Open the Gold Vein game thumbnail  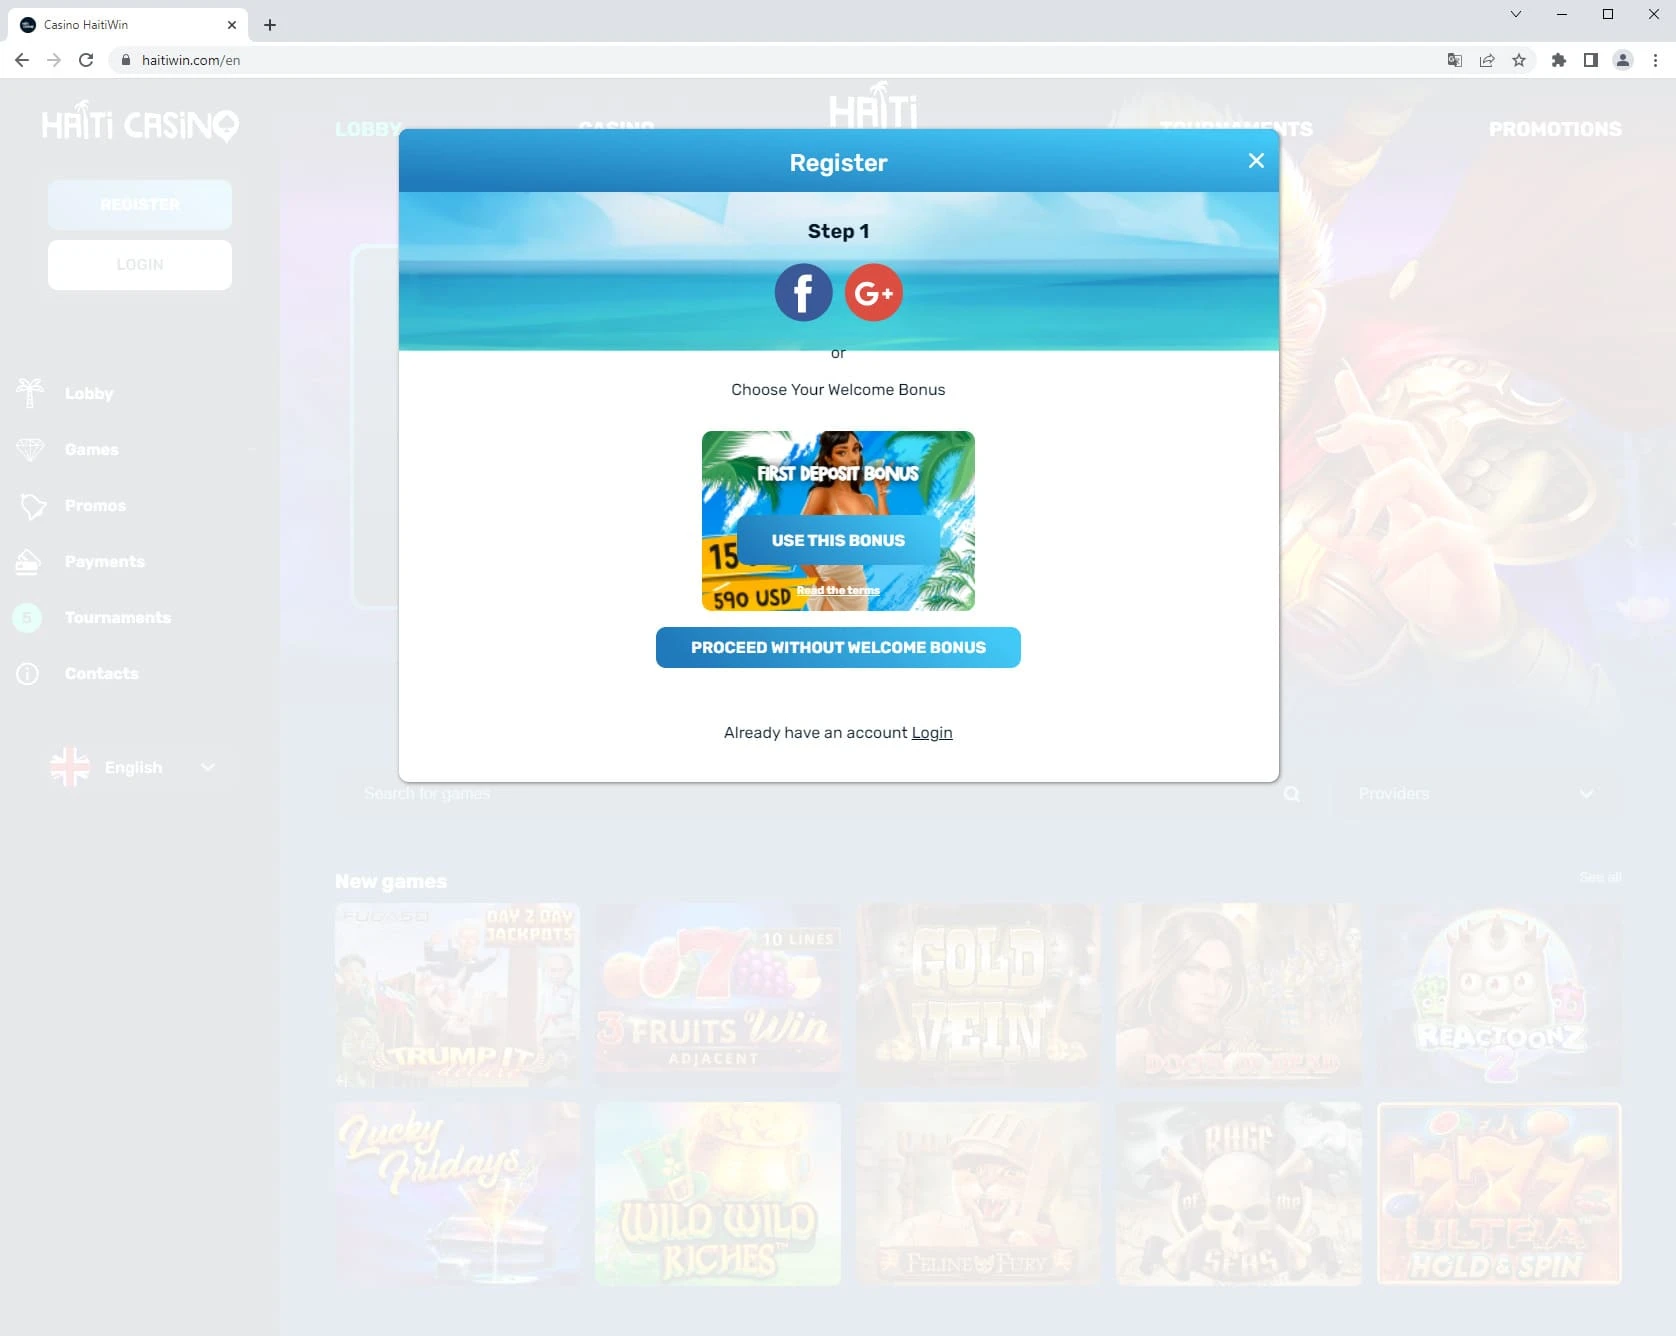point(978,995)
